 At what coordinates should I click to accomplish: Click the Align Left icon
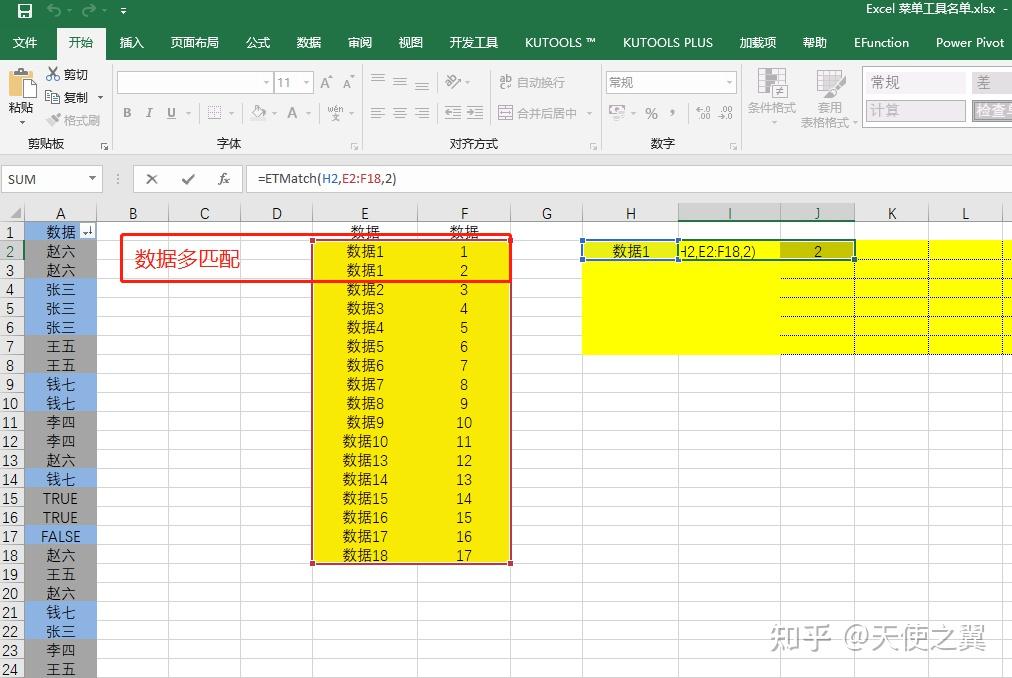[378, 113]
